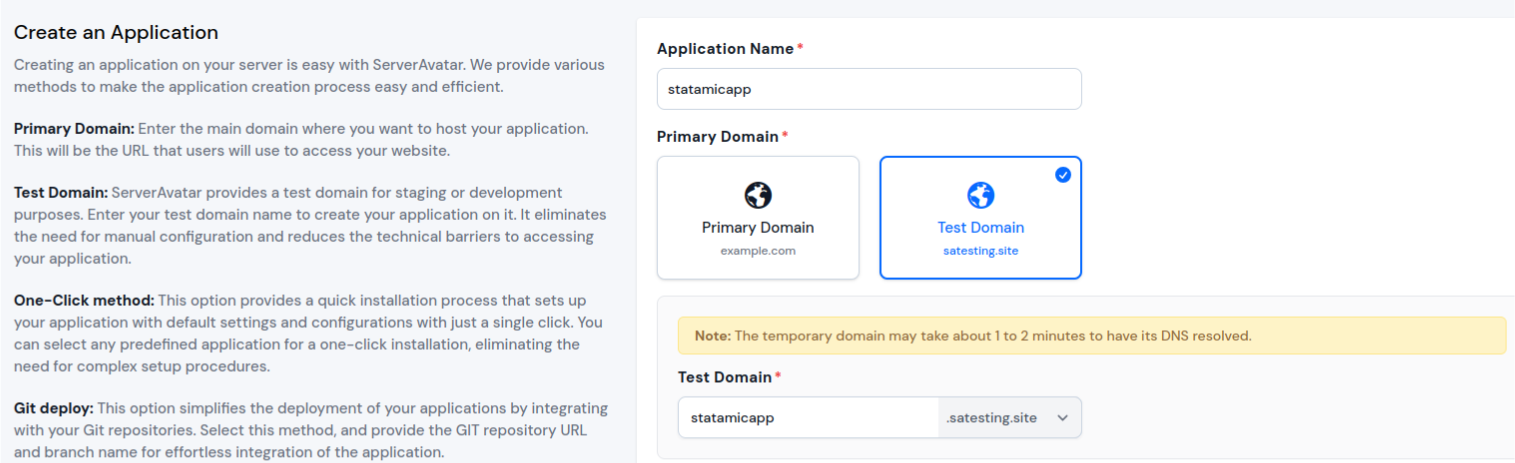Click the Create an Application heading
1515x463 pixels.
[x=116, y=33]
